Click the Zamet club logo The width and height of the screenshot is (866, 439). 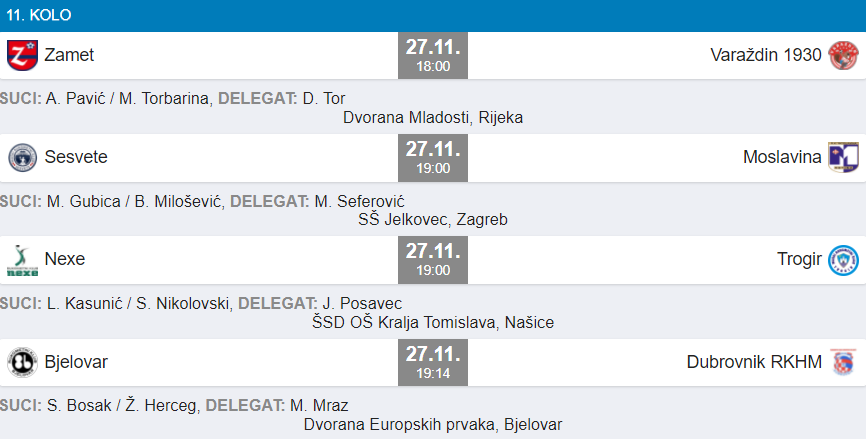(22, 55)
